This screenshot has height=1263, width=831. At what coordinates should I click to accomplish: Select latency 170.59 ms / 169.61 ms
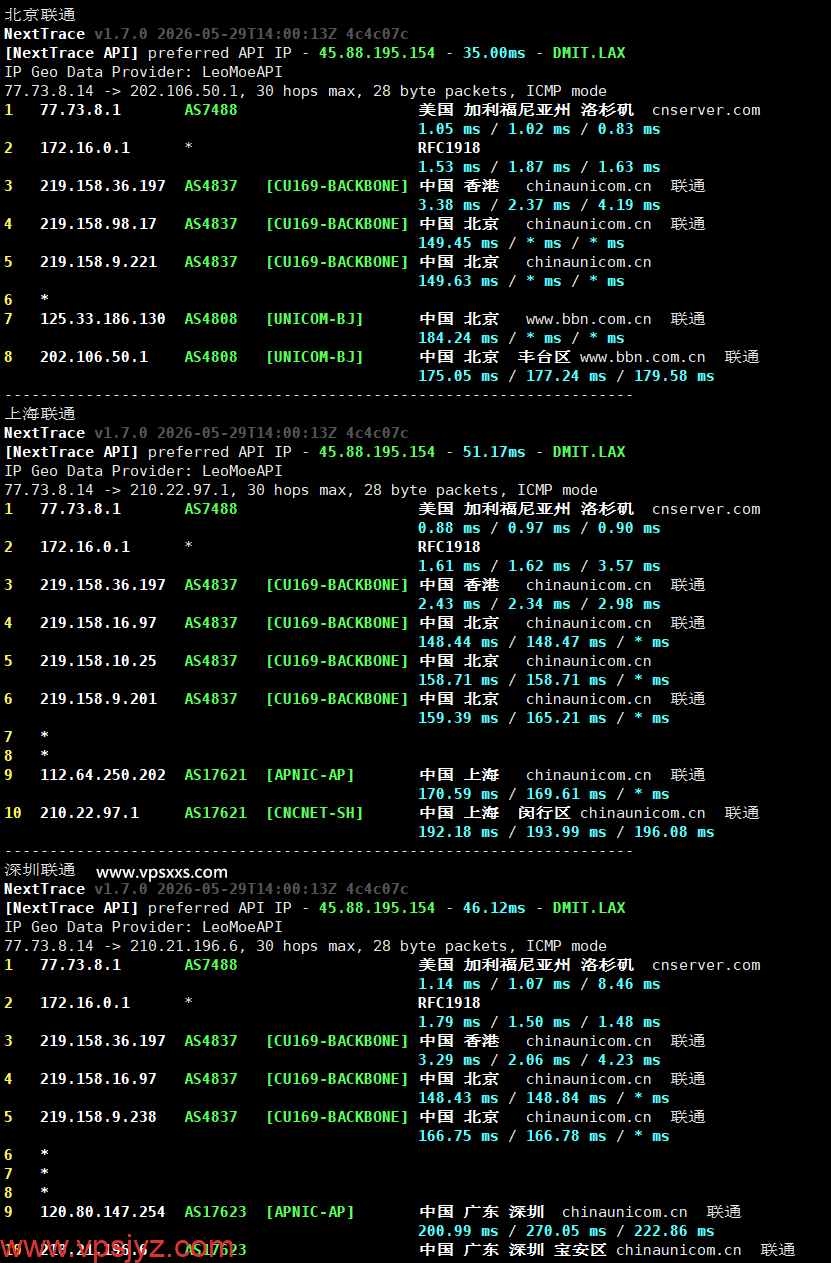(512, 794)
